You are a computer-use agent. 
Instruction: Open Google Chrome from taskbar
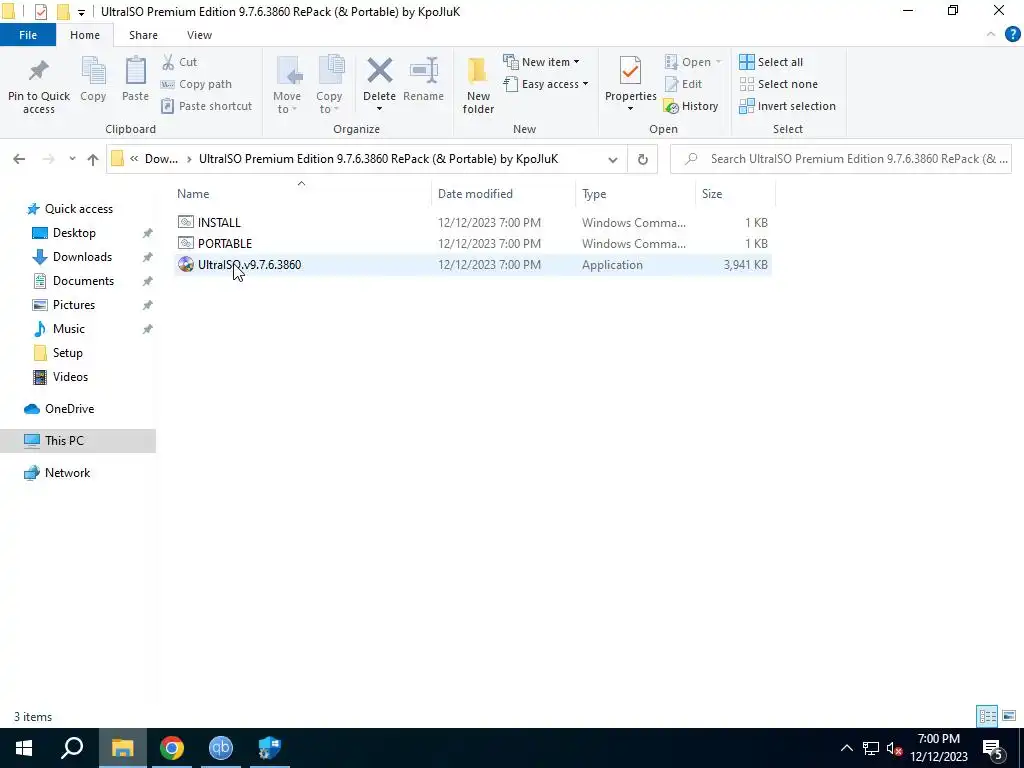click(x=172, y=748)
